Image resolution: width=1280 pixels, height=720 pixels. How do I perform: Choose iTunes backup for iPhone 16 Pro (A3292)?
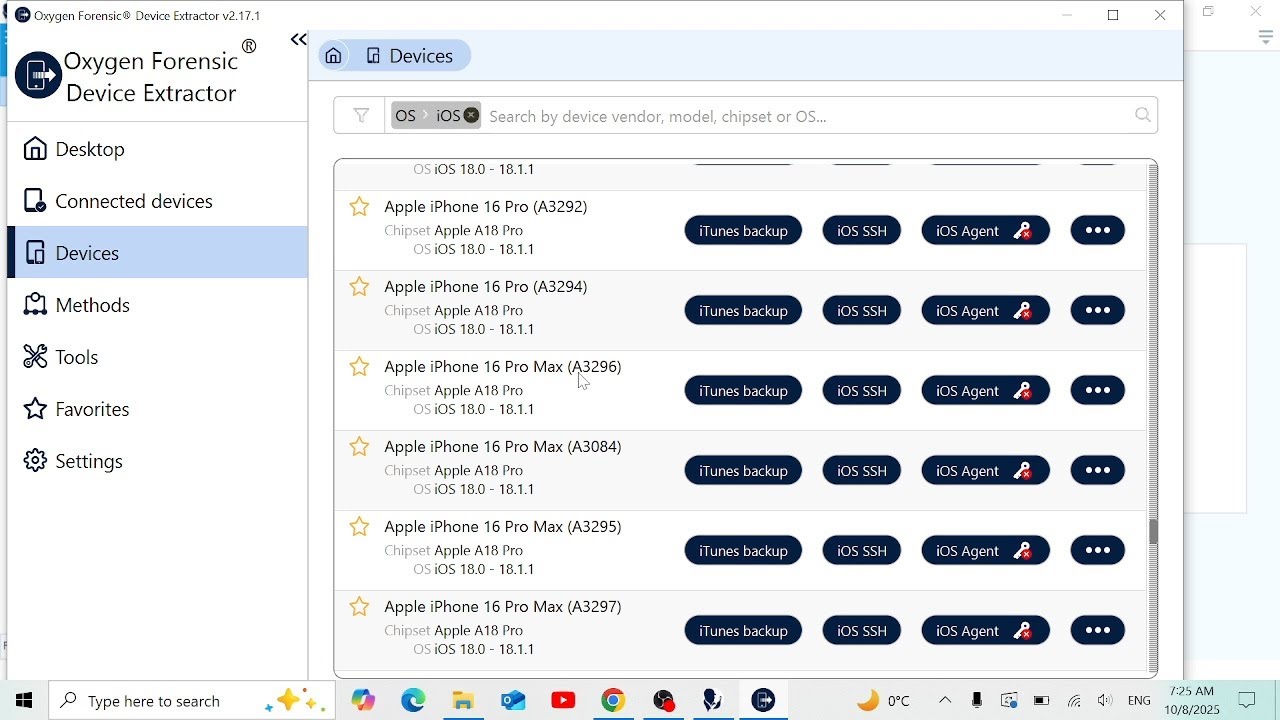tap(743, 231)
